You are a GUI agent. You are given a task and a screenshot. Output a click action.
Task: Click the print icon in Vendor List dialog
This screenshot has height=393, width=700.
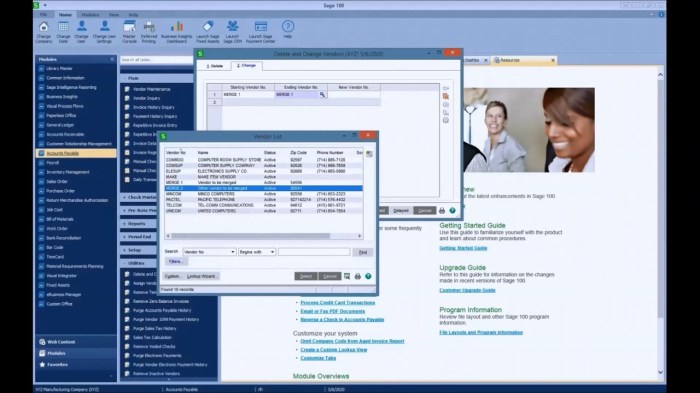(358, 276)
